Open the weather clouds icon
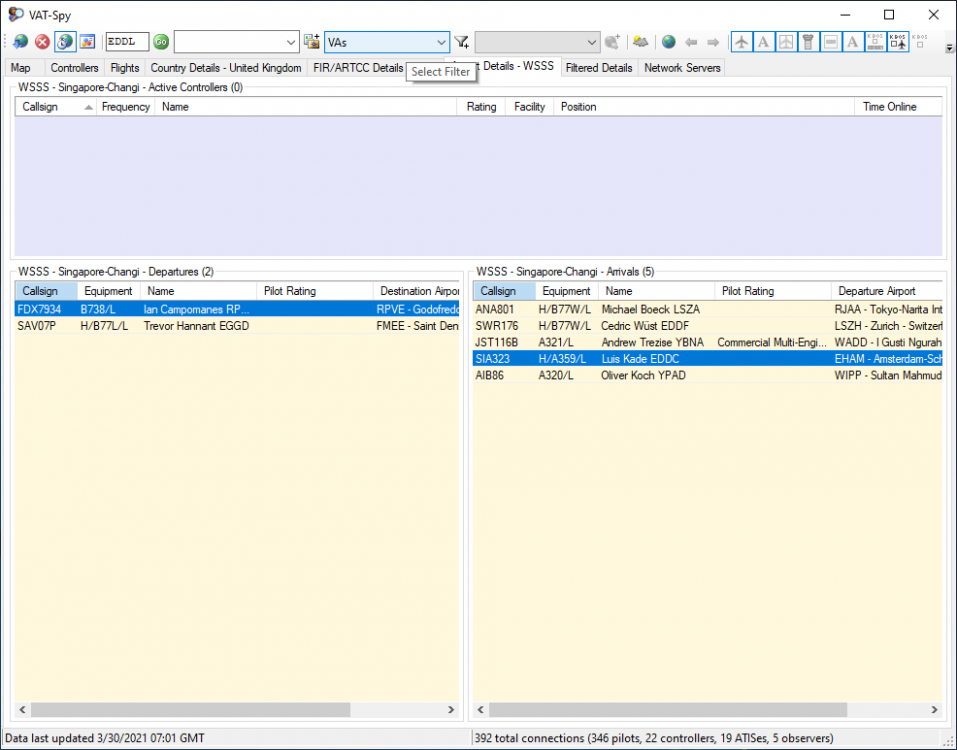This screenshot has width=957, height=750. (641, 42)
